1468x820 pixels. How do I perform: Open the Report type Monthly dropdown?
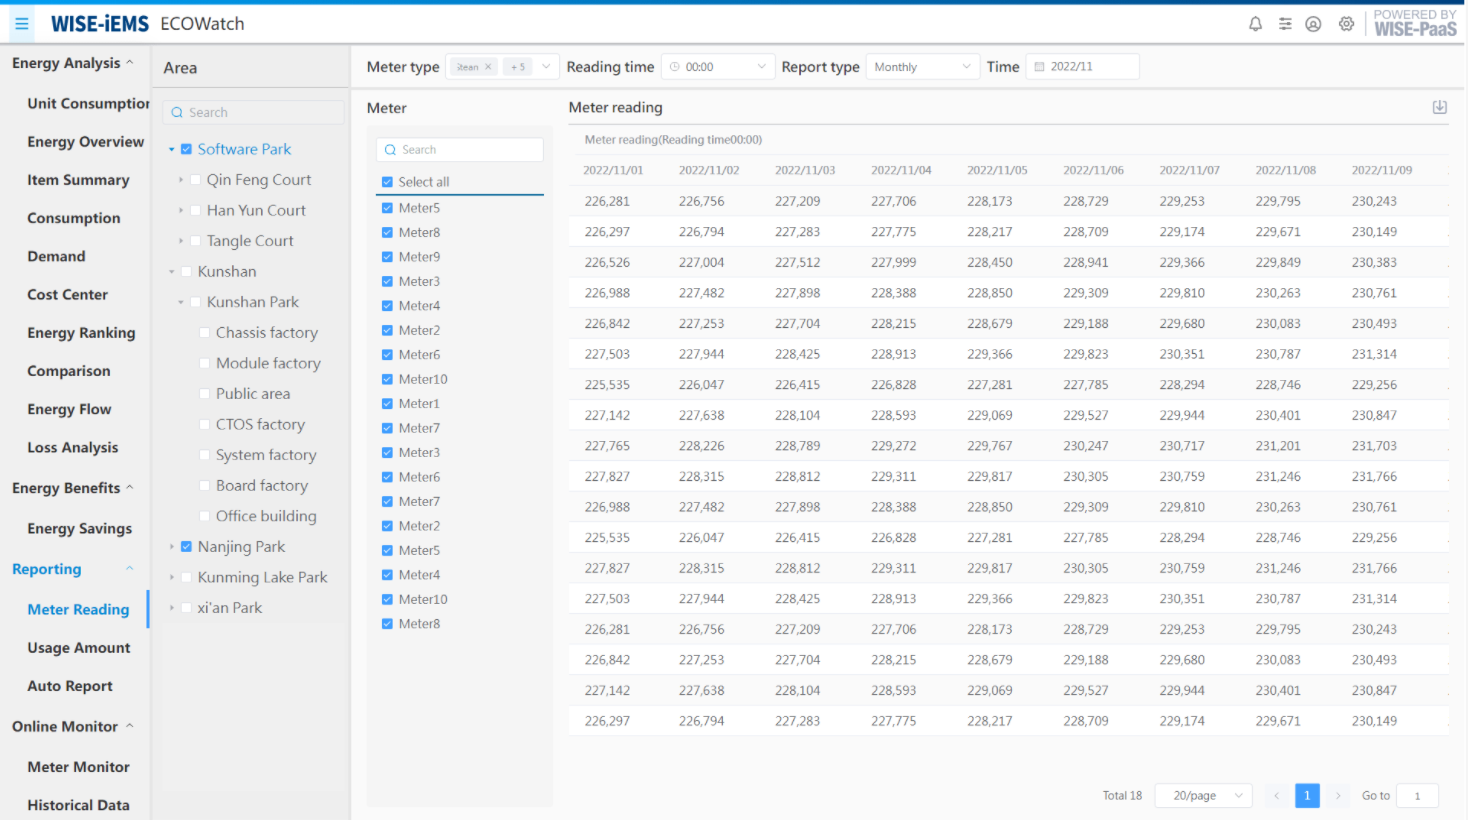[x=921, y=67]
